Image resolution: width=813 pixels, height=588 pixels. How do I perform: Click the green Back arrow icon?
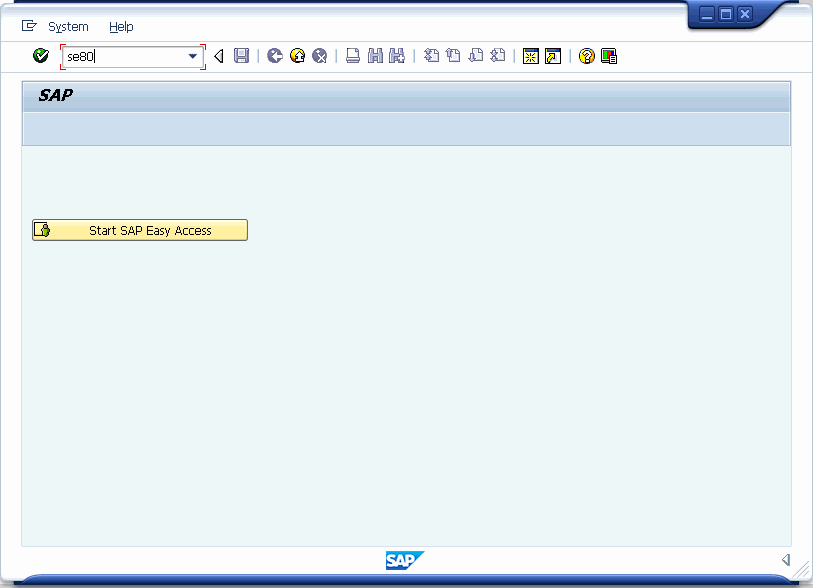275,55
